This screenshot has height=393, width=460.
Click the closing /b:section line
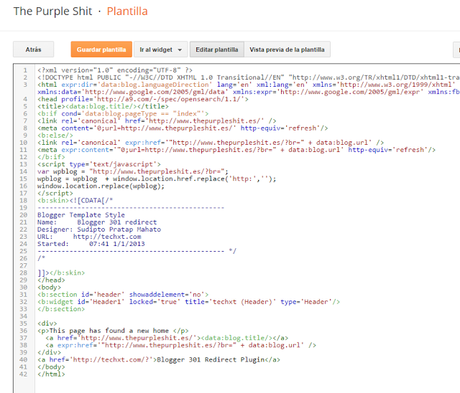[61, 309]
